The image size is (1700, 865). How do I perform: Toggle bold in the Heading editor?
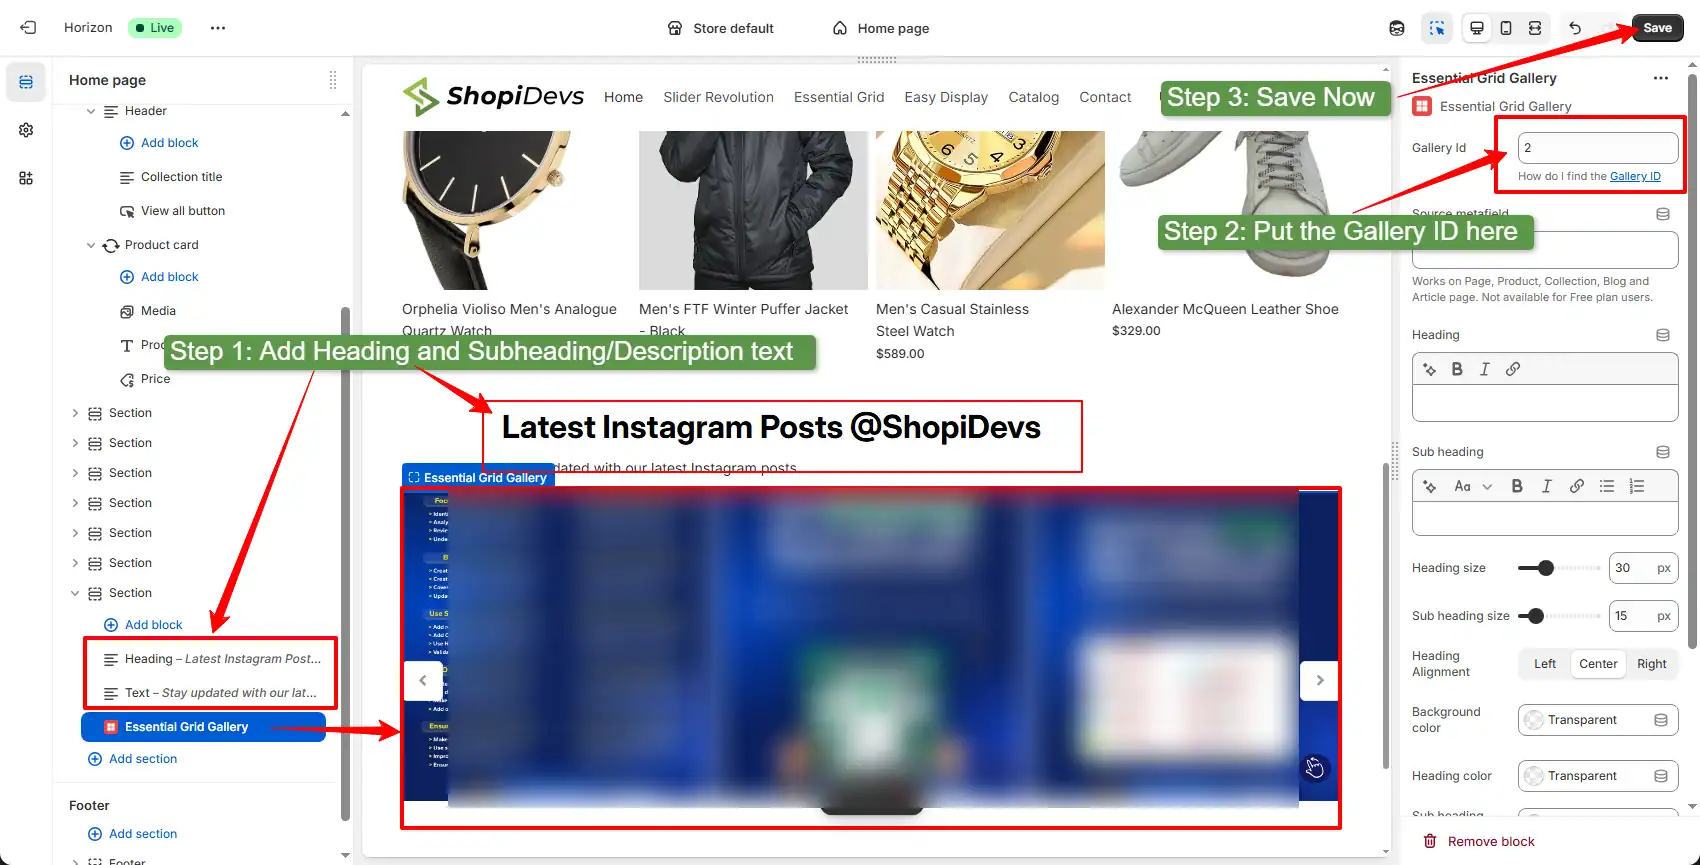(x=1457, y=369)
